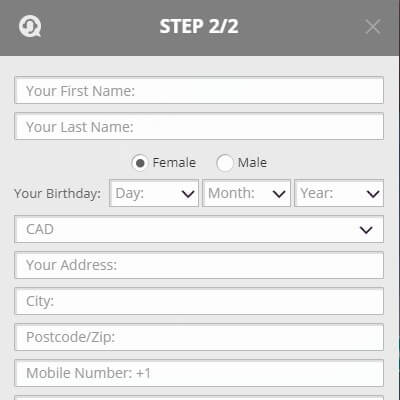The width and height of the screenshot is (400, 400).
Task: Select the Male radio button
Action: [224, 163]
